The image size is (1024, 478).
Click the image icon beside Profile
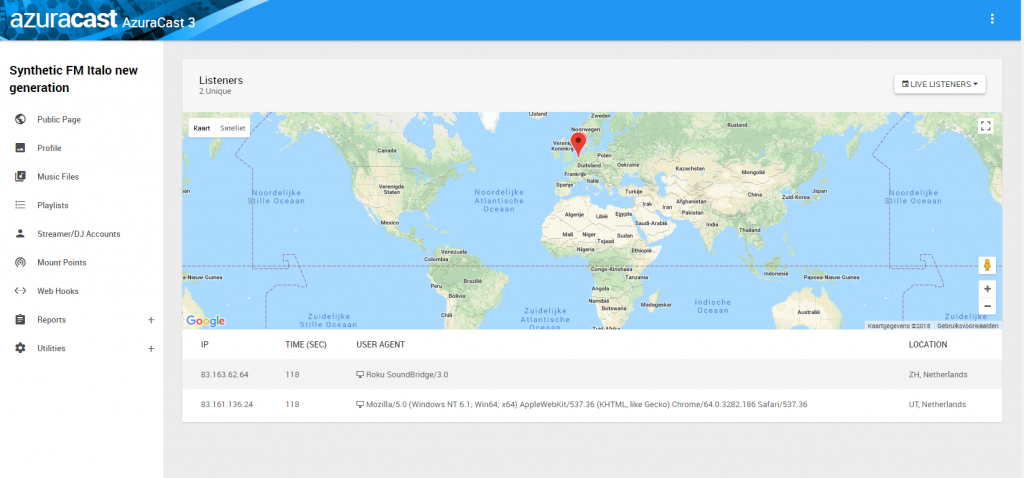[20, 148]
